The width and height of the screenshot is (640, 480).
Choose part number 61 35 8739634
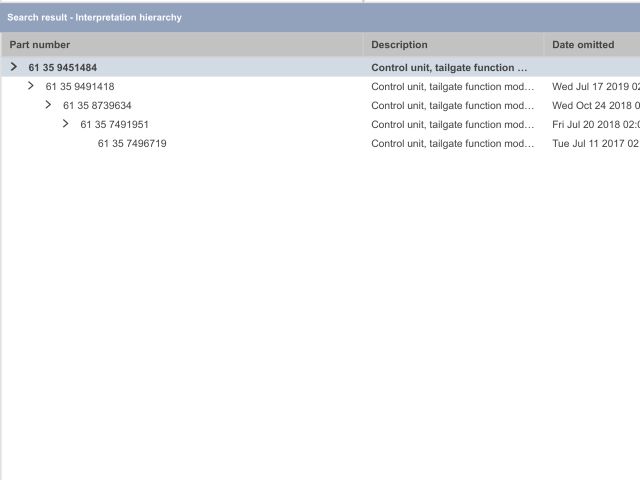97,106
